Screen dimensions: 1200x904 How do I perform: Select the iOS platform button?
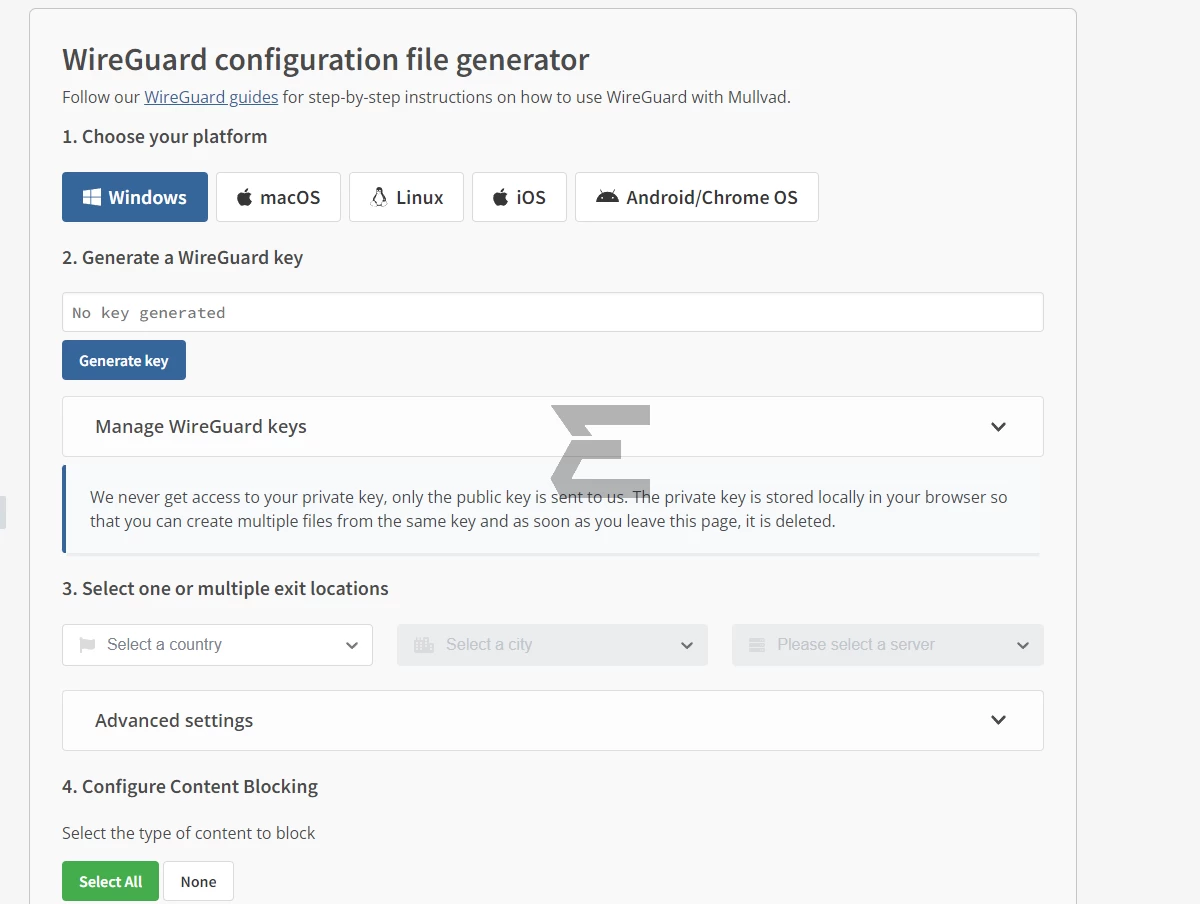[x=519, y=197]
